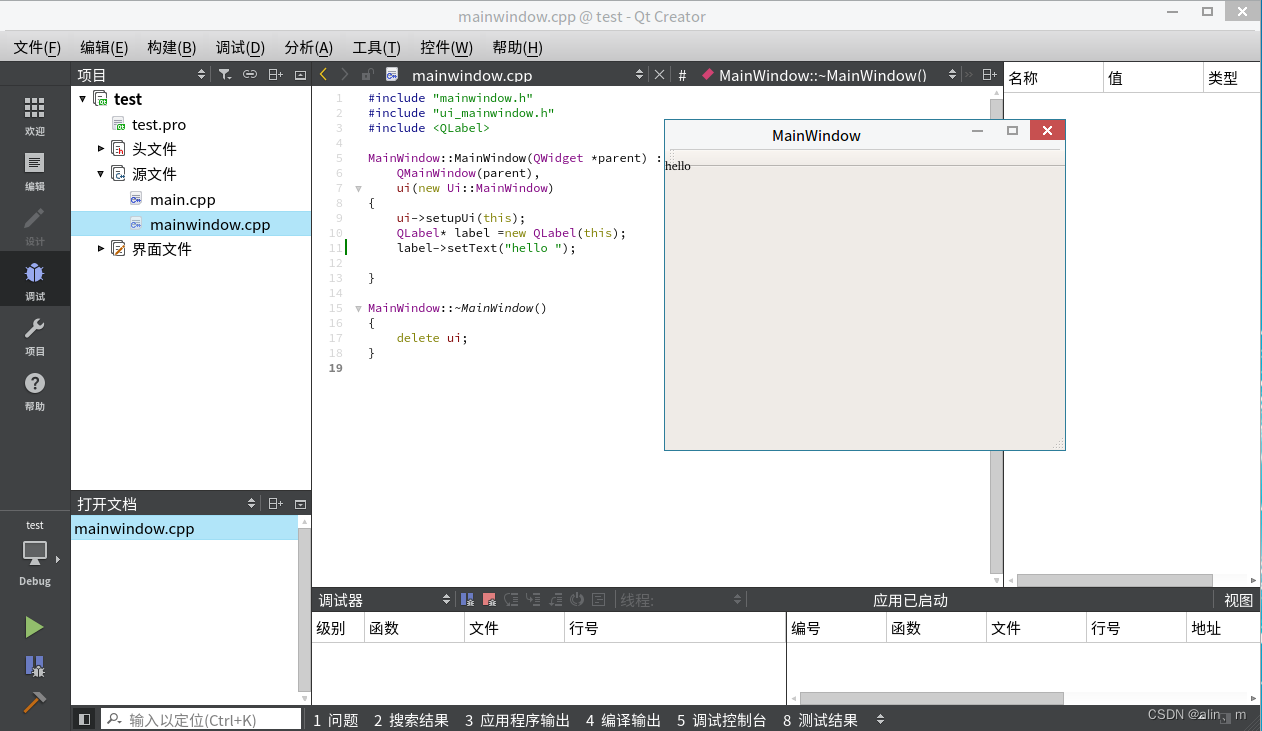Start debugging with the bug run button
1262x731 pixels.
pos(34,666)
